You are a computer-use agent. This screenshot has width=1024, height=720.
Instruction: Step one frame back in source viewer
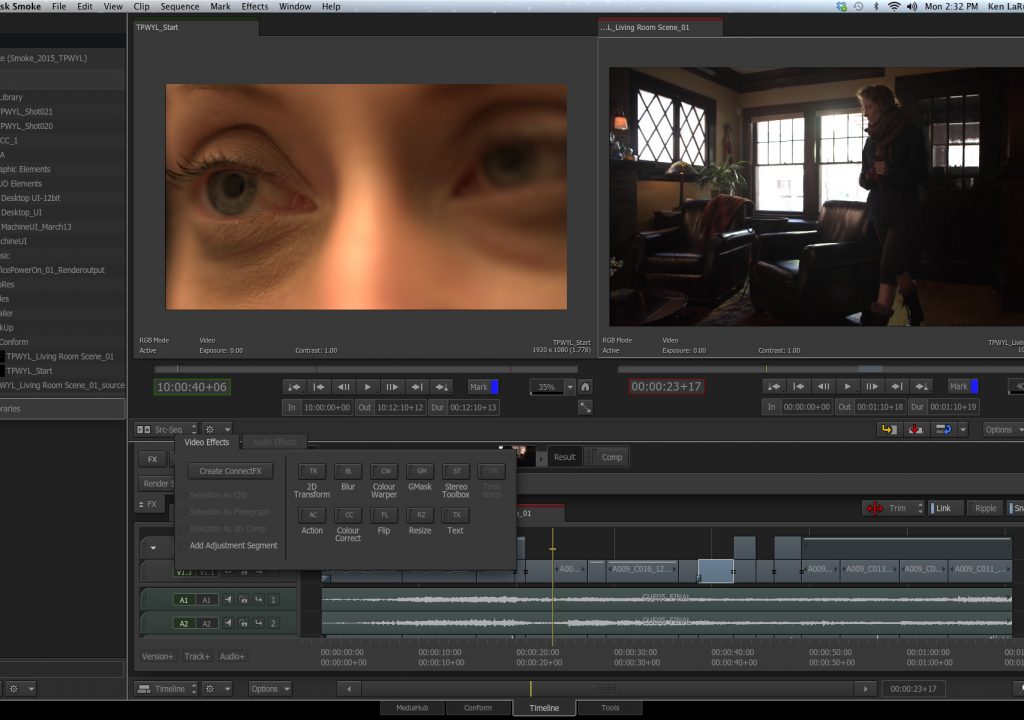point(343,387)
